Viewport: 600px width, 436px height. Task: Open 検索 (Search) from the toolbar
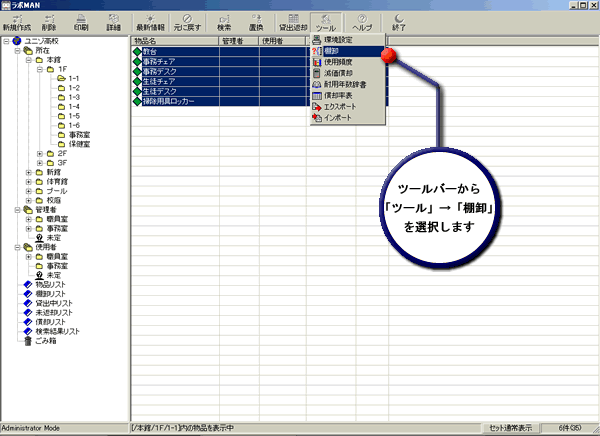(224, 23)
